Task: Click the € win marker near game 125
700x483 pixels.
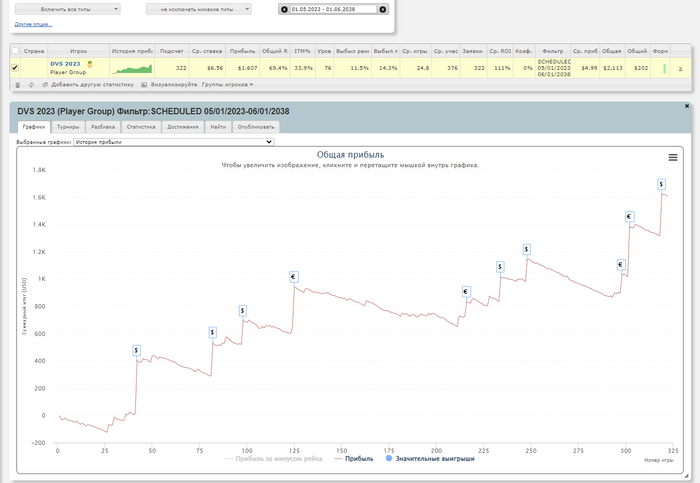Action: point(293,277)
